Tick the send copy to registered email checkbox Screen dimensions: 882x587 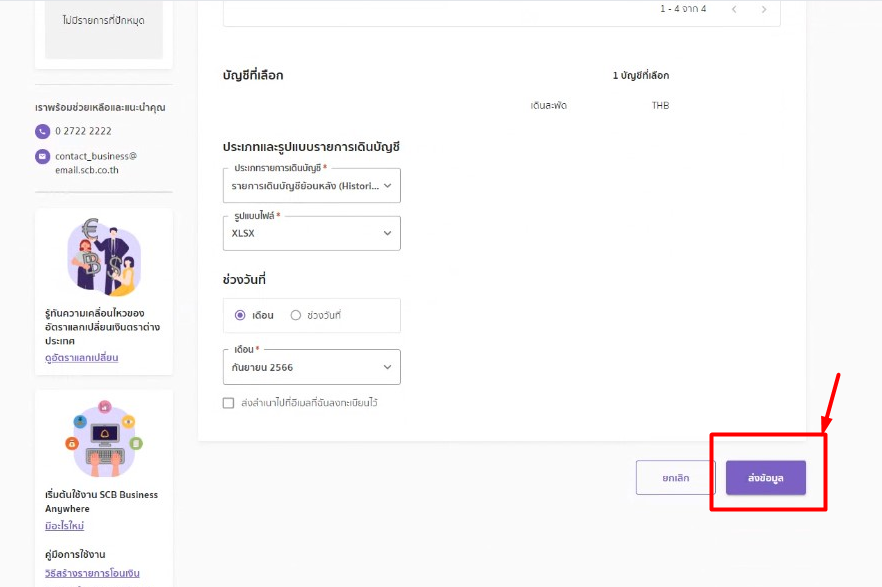(228, 403)
